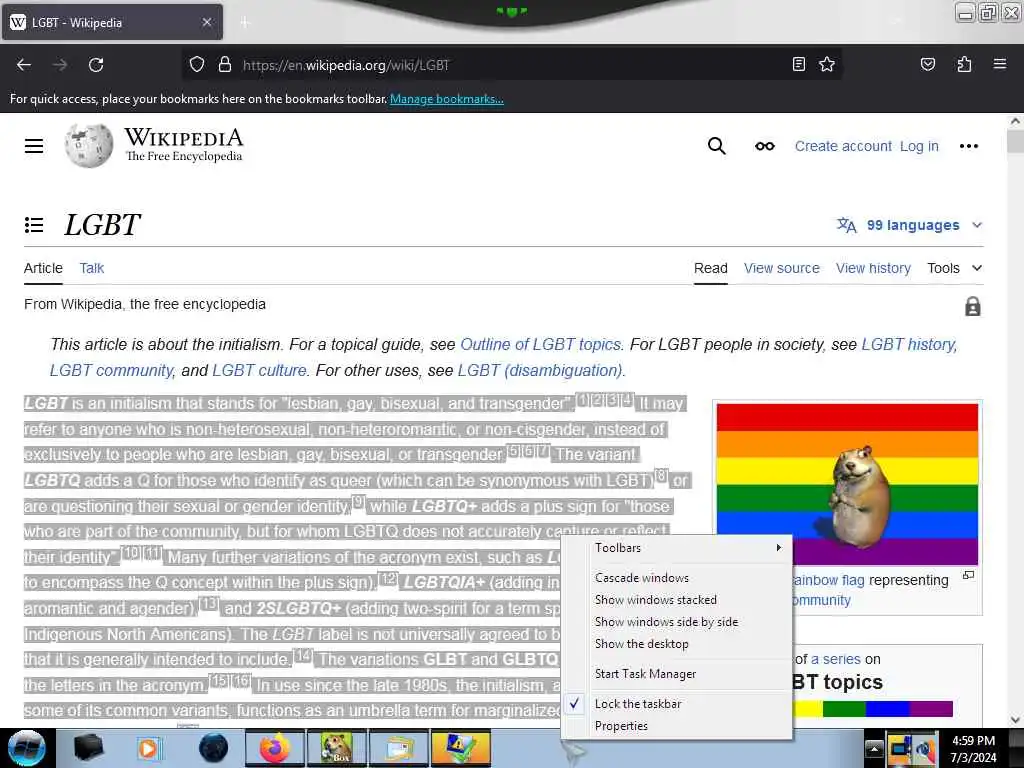The height and width of the screenshot is (768, 1024).
Task: Toggle reader view icon in address bar
Action: 798,64
